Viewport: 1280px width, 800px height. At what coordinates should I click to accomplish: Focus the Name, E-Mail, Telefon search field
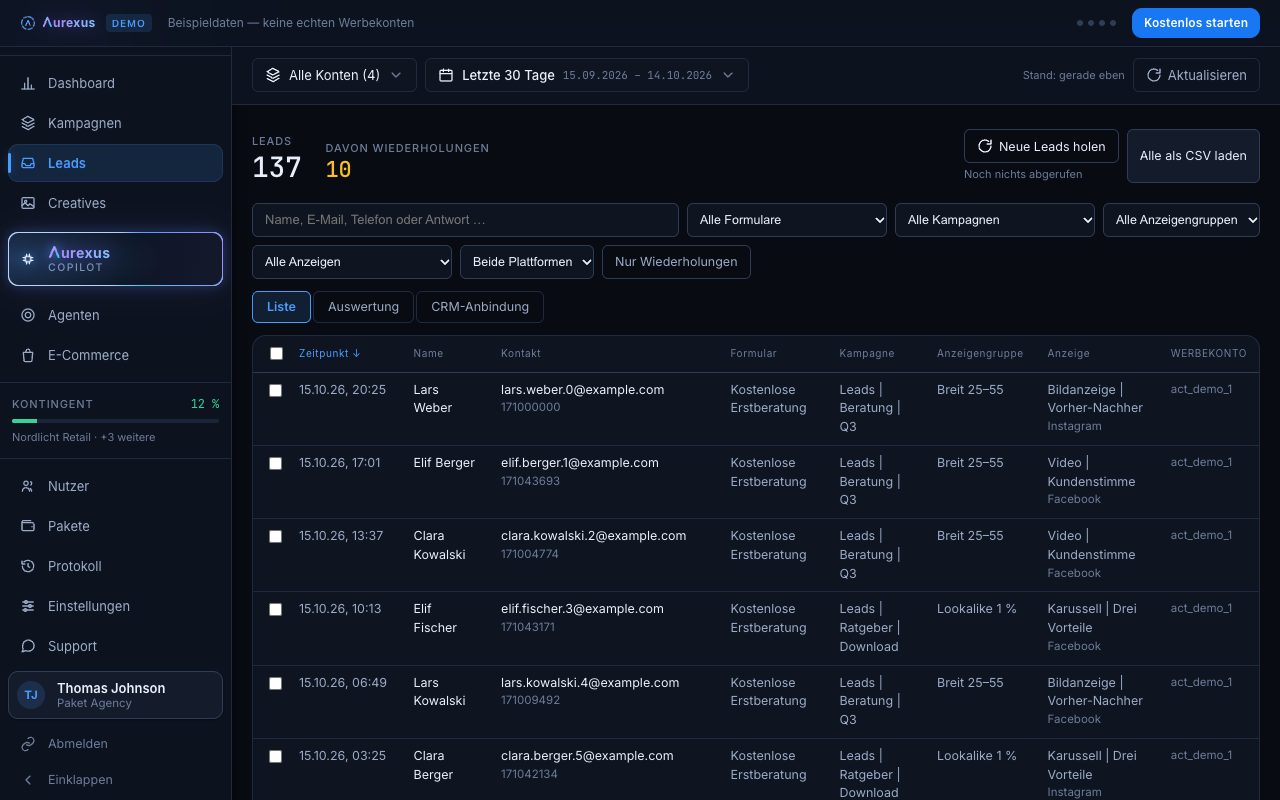tap(465, 220)
